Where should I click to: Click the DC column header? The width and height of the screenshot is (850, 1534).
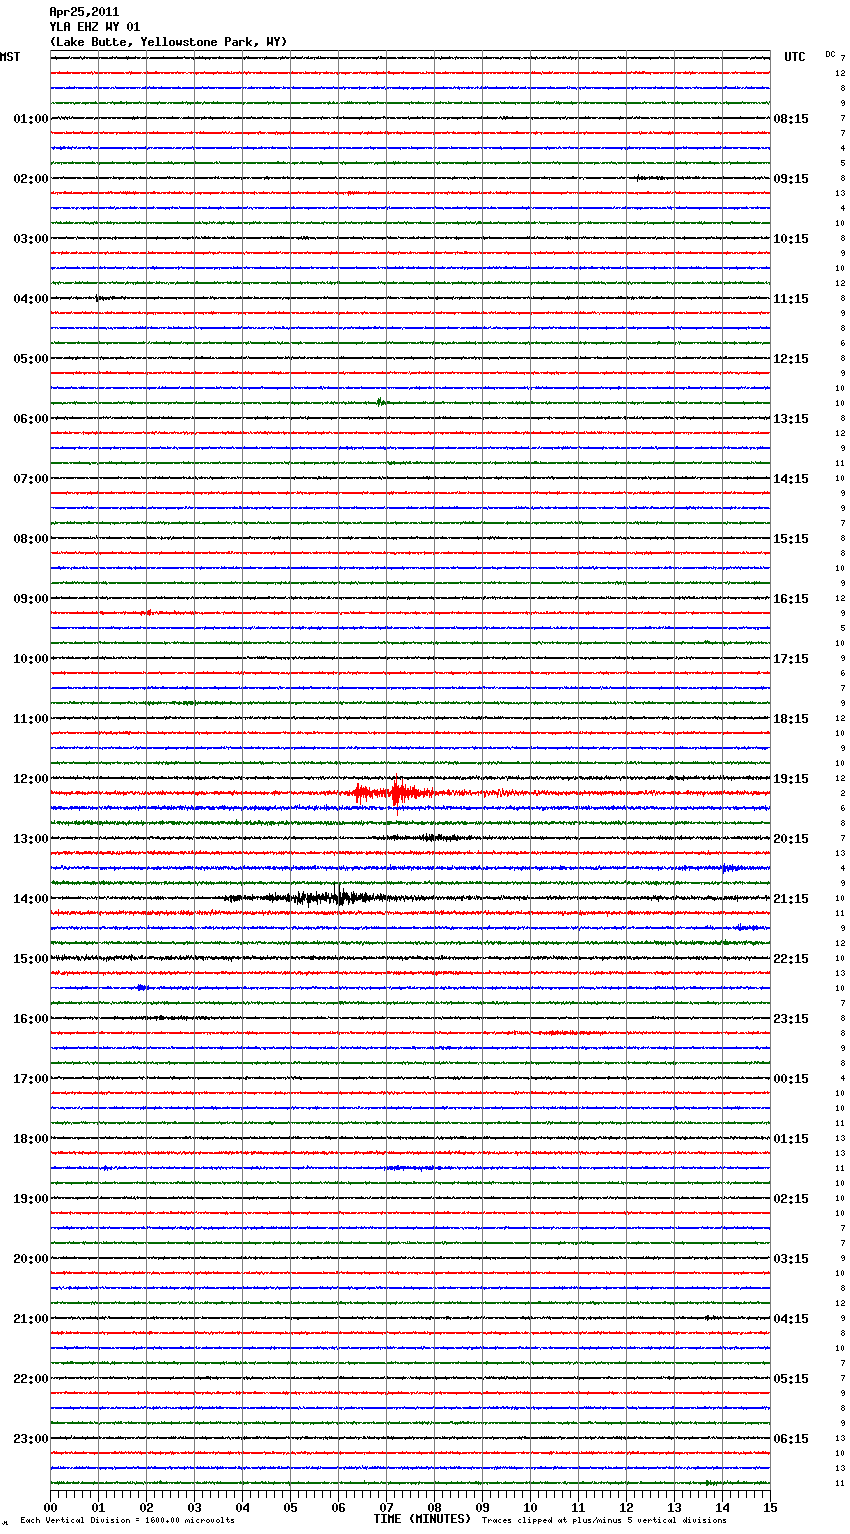[830, 54]
